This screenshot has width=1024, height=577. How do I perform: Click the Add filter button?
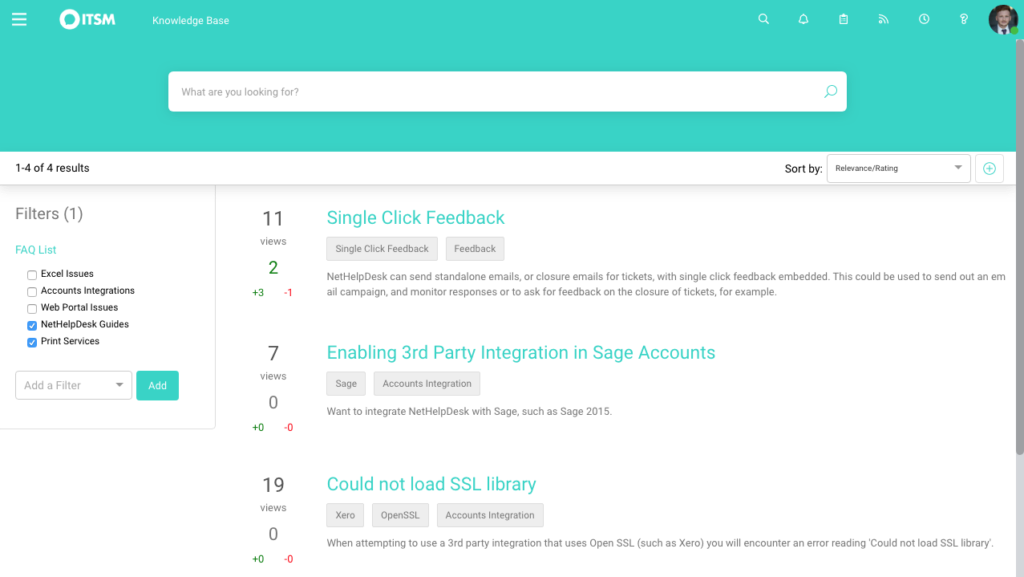point(157,385)
